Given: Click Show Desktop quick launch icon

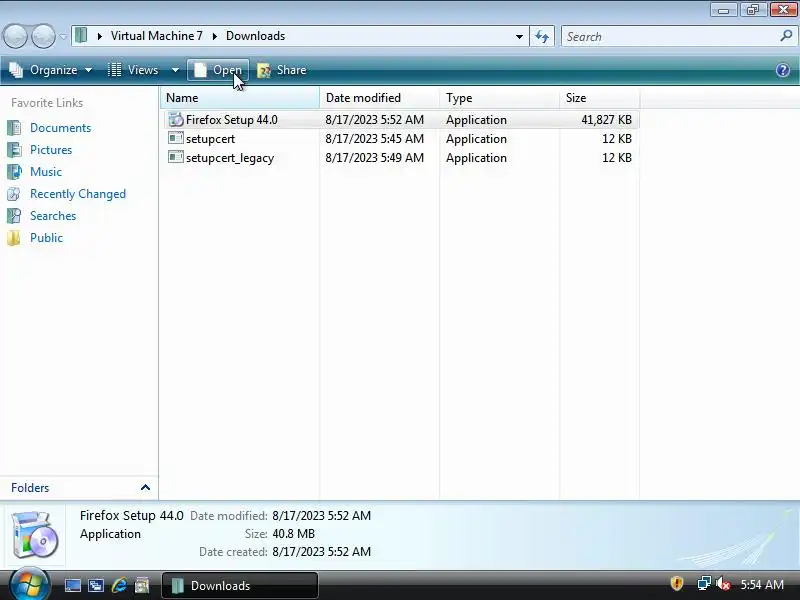Looking at the screenshot, I should (72, 585).
